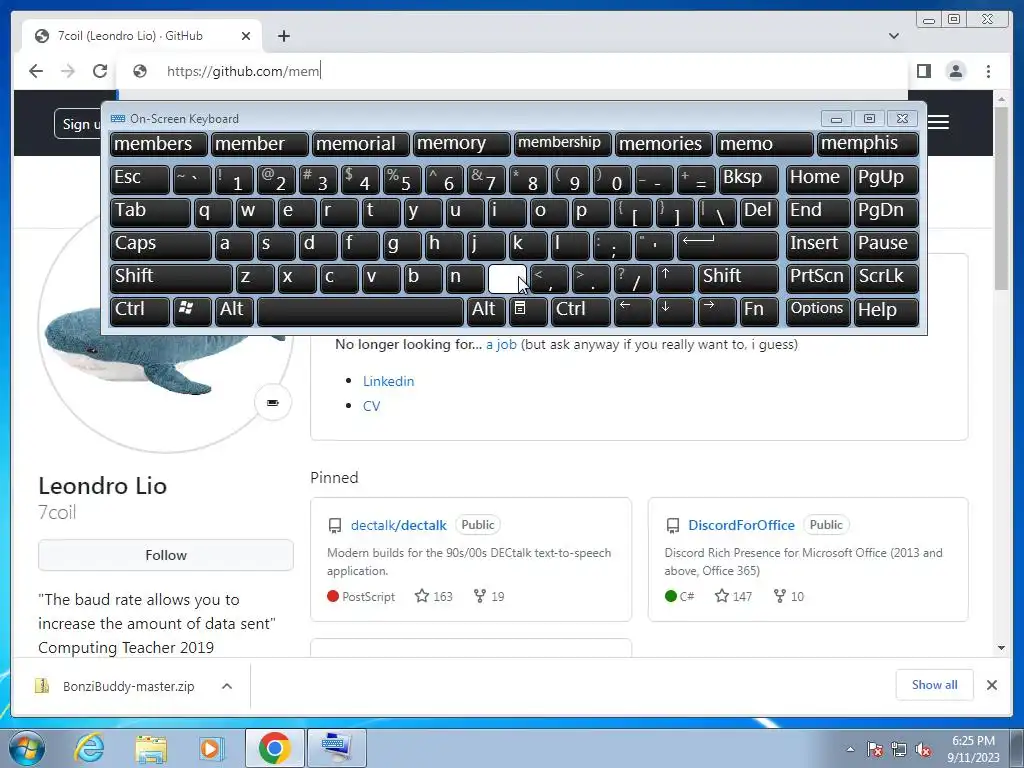
Task: Show all downloads
Action: point(935,685)
